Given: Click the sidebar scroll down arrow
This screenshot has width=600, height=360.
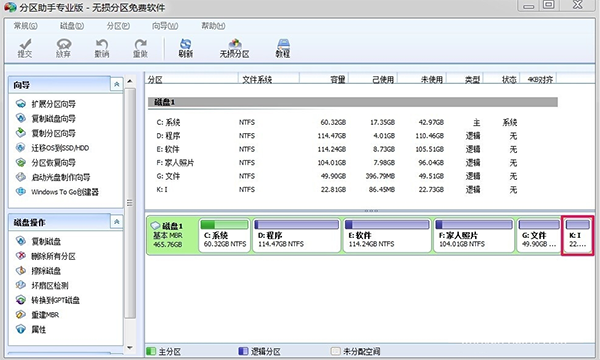Looking at the screenshot, I should click(130, 348).
